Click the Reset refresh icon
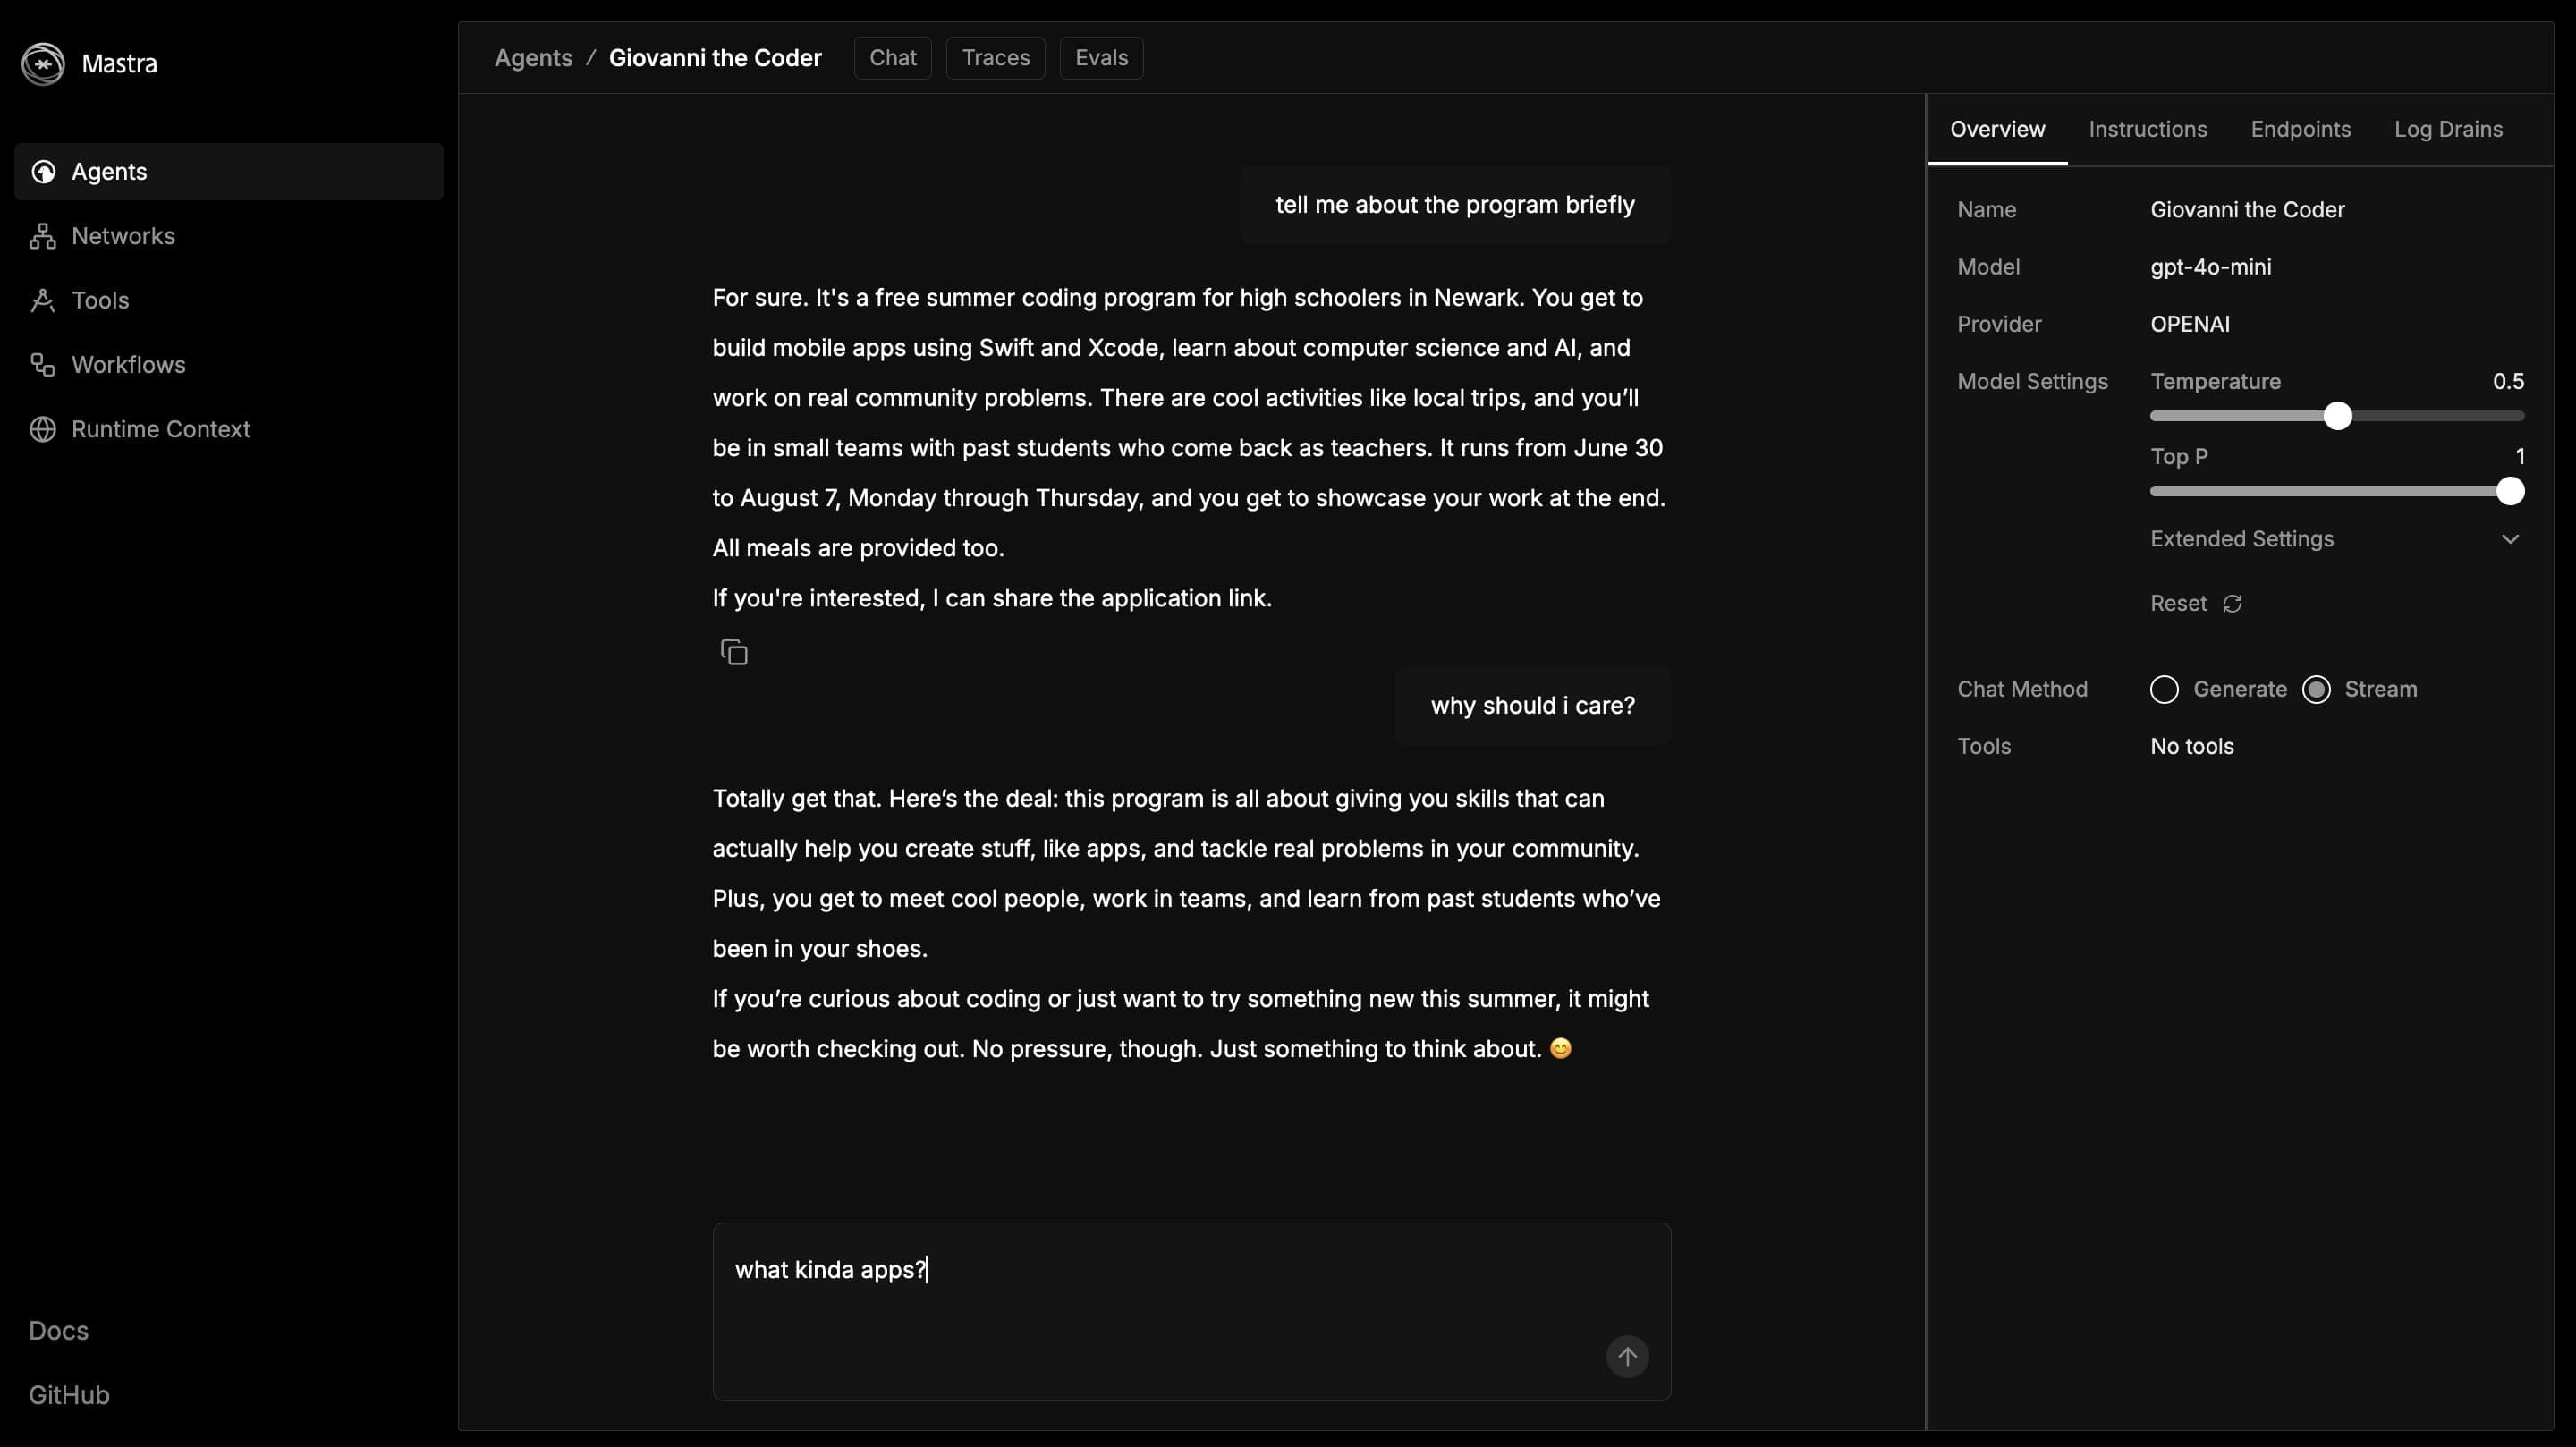The height and width of the screenshot is (1447, 2576). tap(2232, 603)
